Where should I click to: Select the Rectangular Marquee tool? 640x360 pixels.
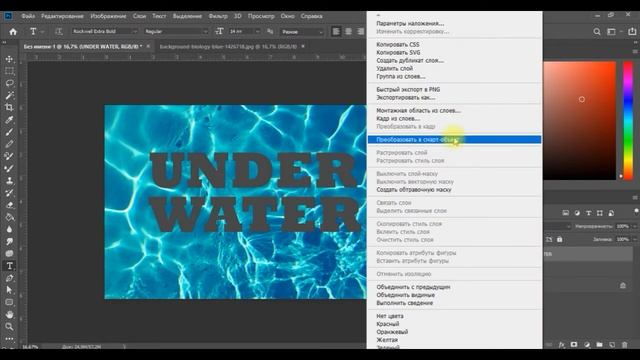point(9,71)
